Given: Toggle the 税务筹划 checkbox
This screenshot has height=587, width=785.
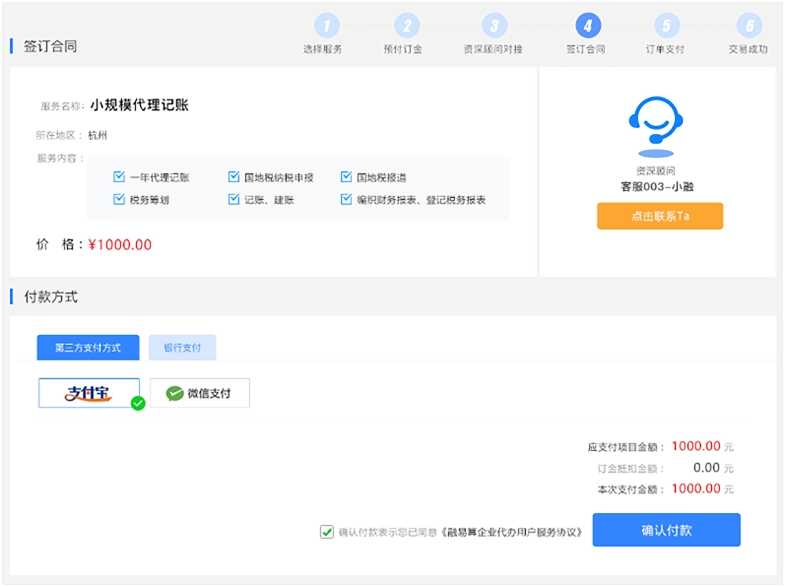Looking at the screenshot, I should pos(119,199).
